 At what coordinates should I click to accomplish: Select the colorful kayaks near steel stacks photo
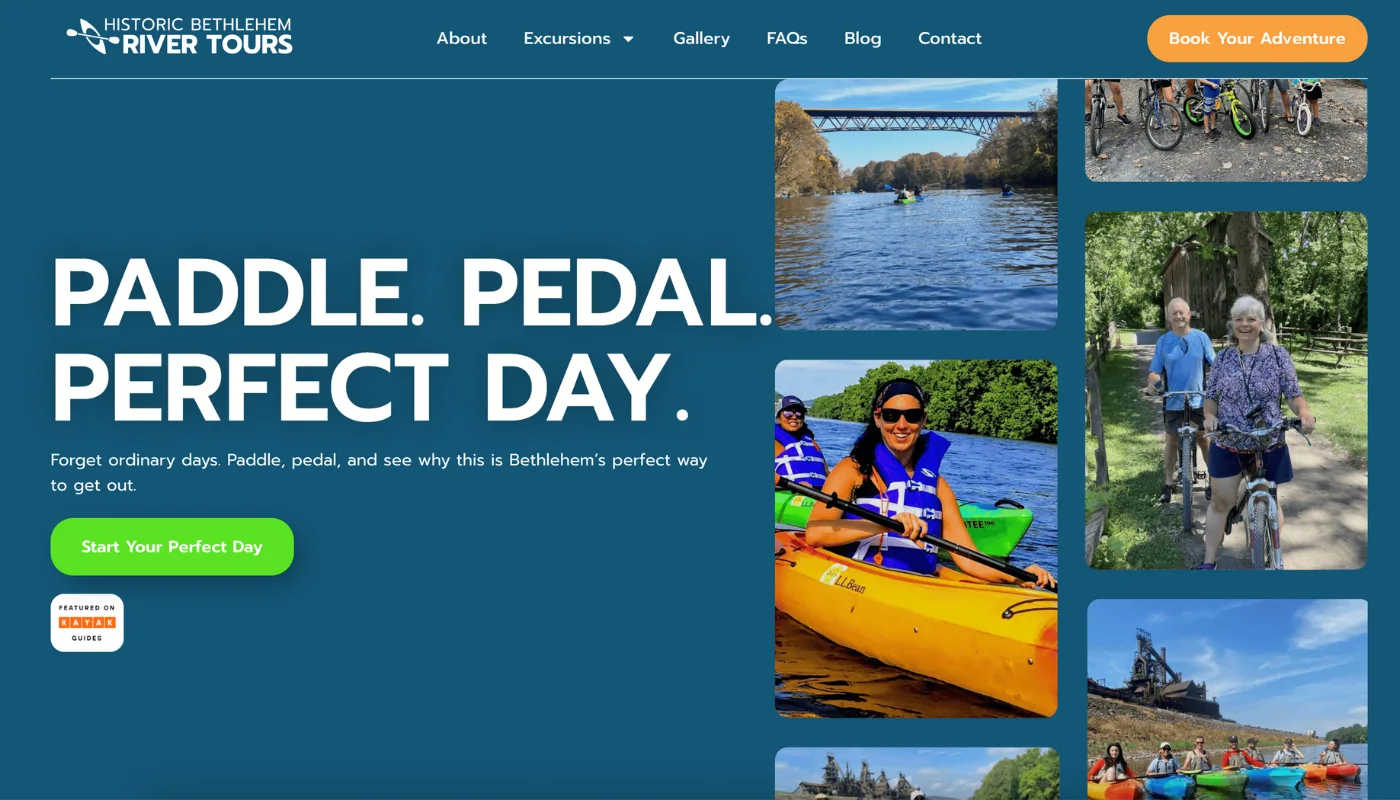pyautogui.click(x=1226, y=700)
